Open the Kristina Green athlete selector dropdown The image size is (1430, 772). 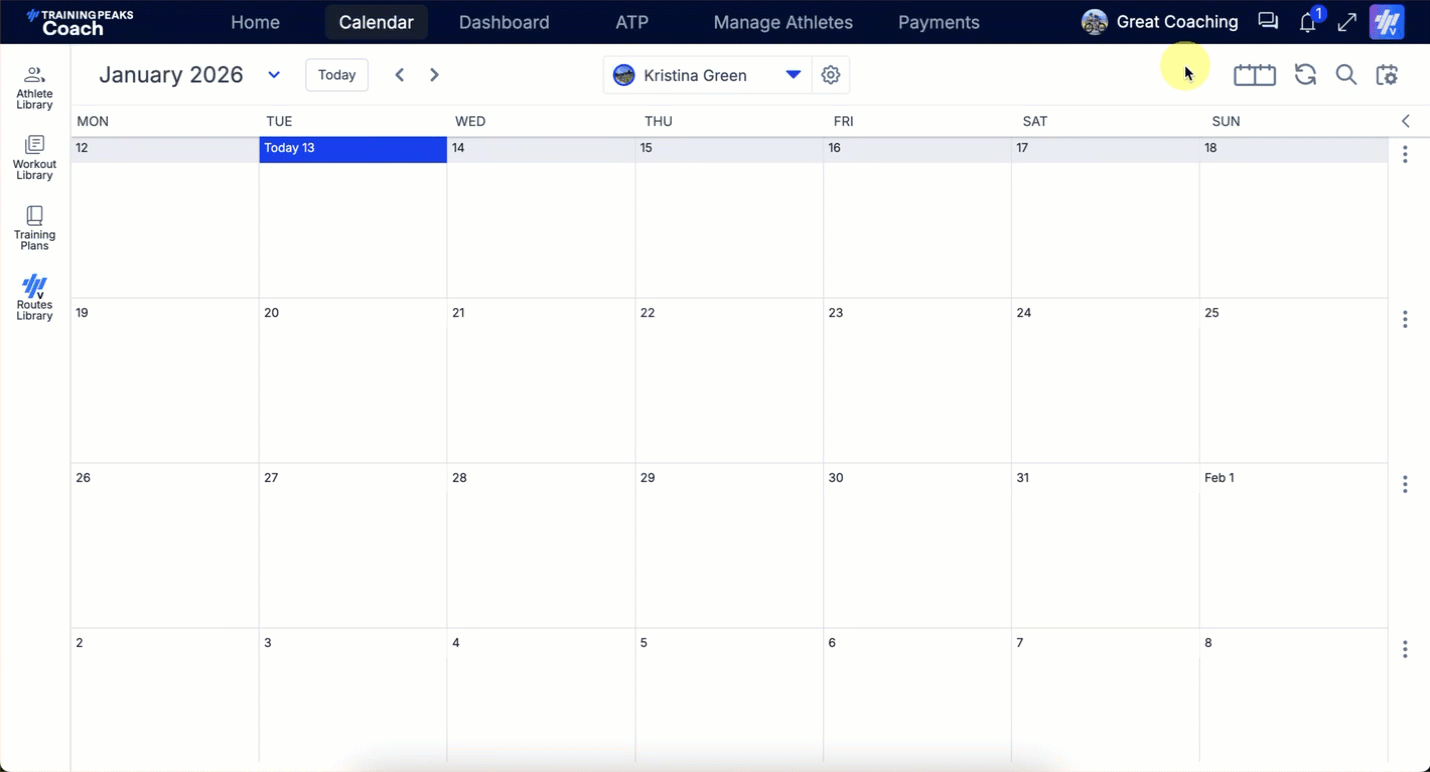point(793,75)
